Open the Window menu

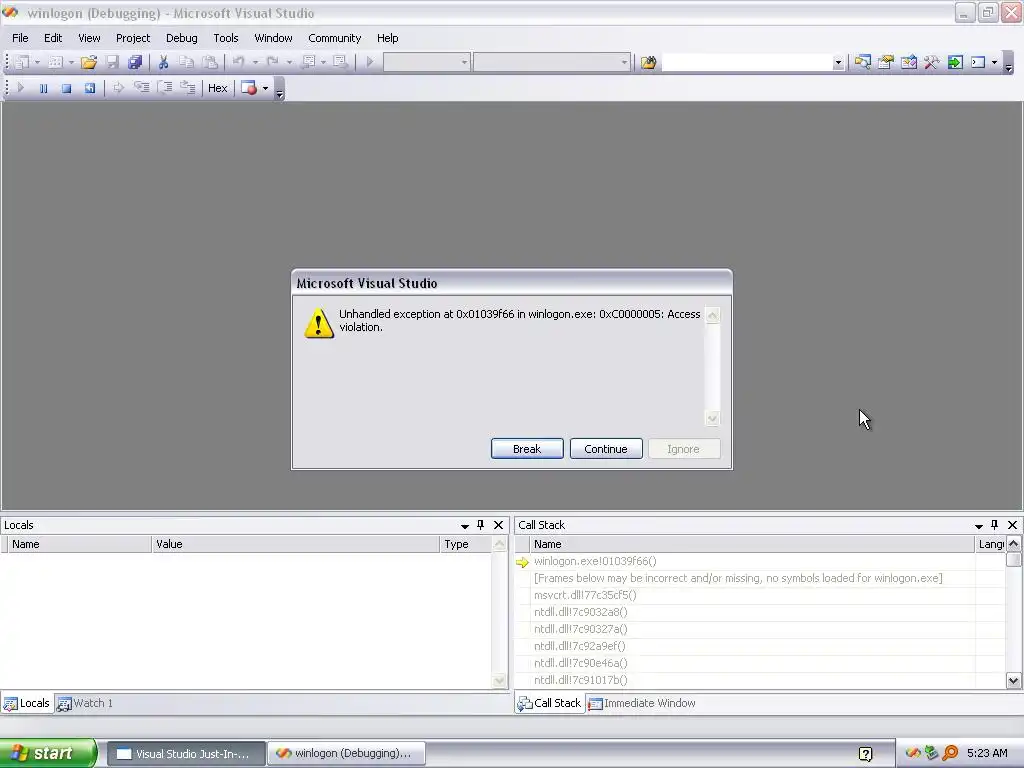(274, 38)
